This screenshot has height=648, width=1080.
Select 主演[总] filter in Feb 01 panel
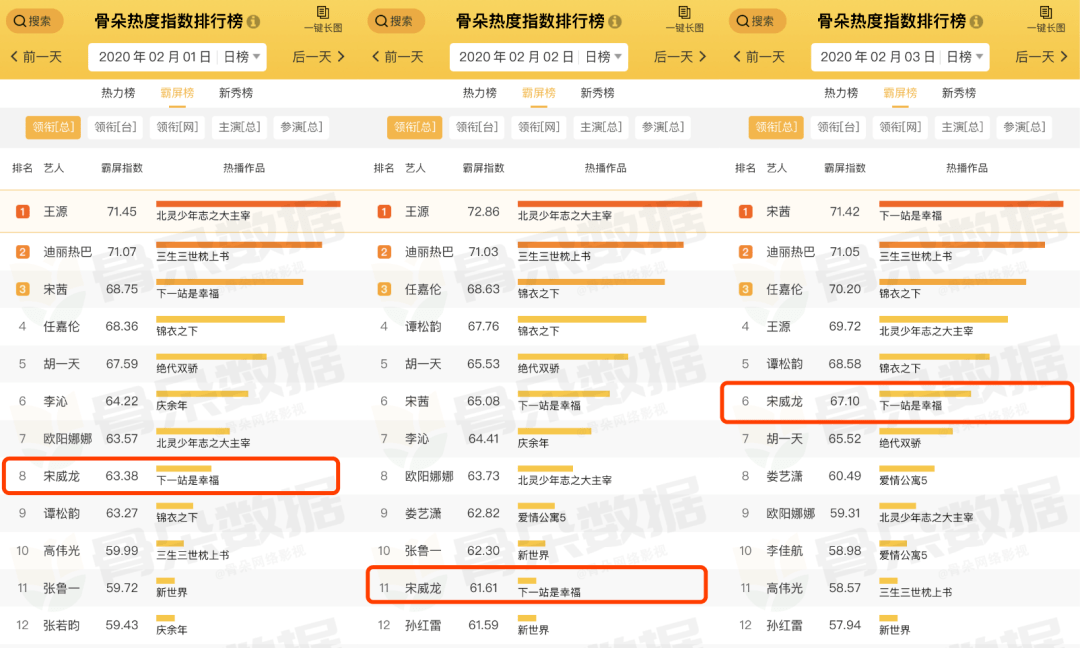(239, 127)
